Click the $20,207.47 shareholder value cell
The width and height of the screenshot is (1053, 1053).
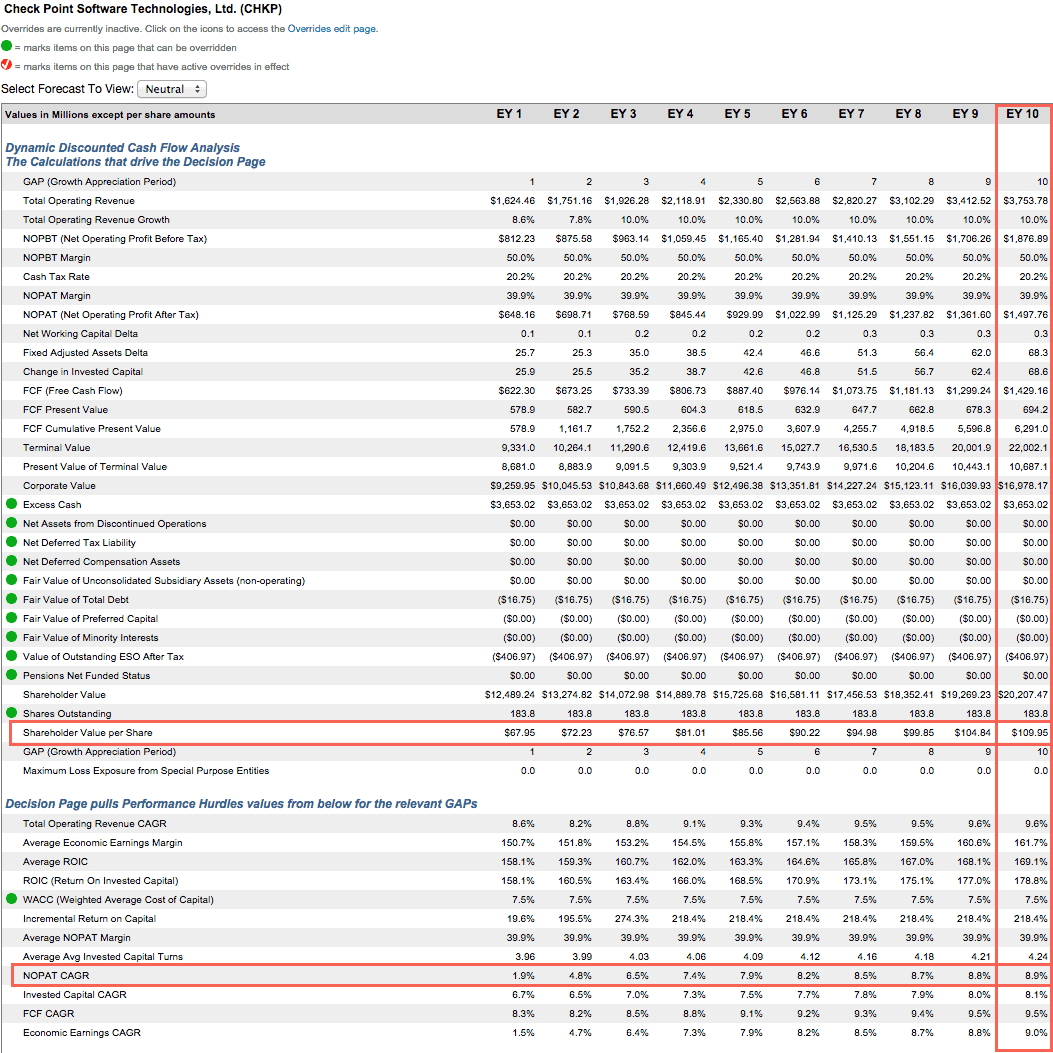1023,694
